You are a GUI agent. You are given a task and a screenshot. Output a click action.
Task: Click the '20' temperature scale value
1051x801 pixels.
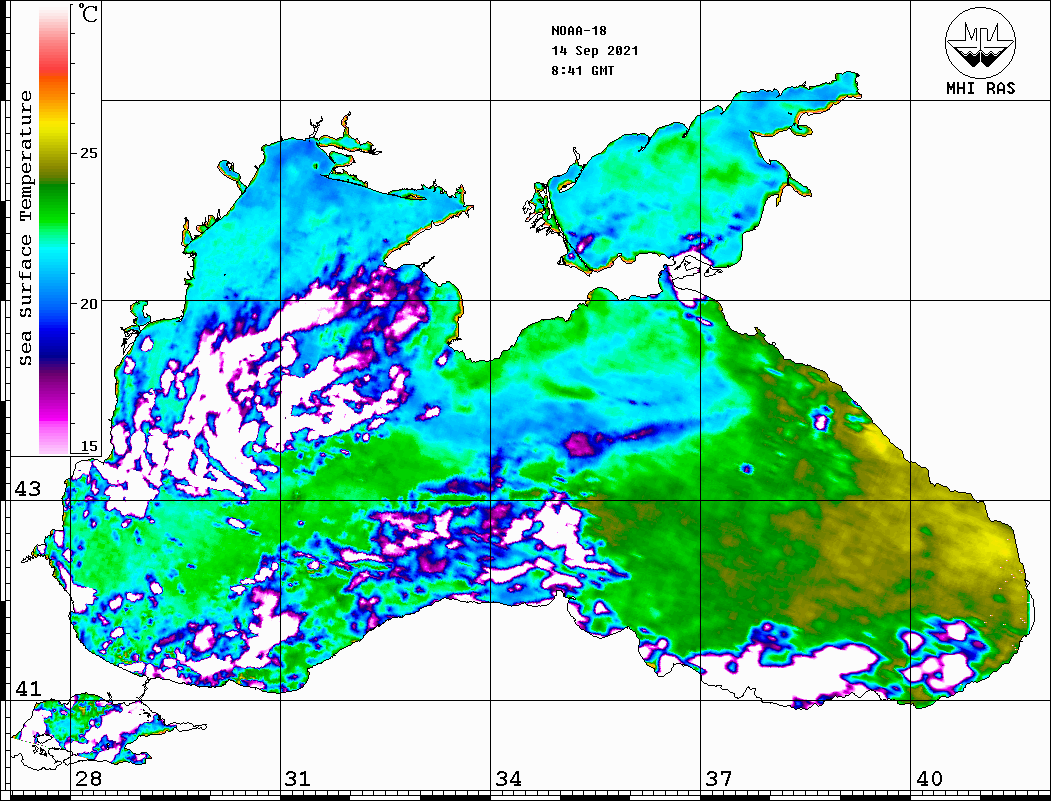[x=88, y=304]
